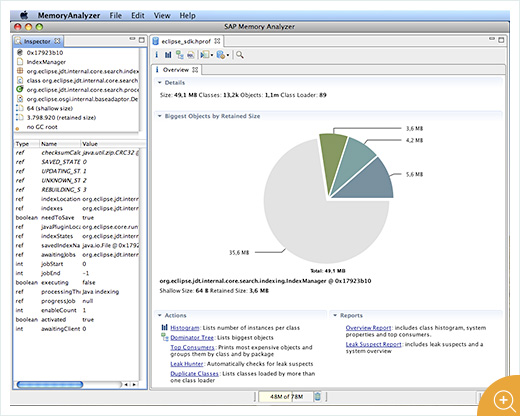Image resolution: width=520 pixels, height=416 pixels.
Task: Open the Edit menu
Action: 138,15
